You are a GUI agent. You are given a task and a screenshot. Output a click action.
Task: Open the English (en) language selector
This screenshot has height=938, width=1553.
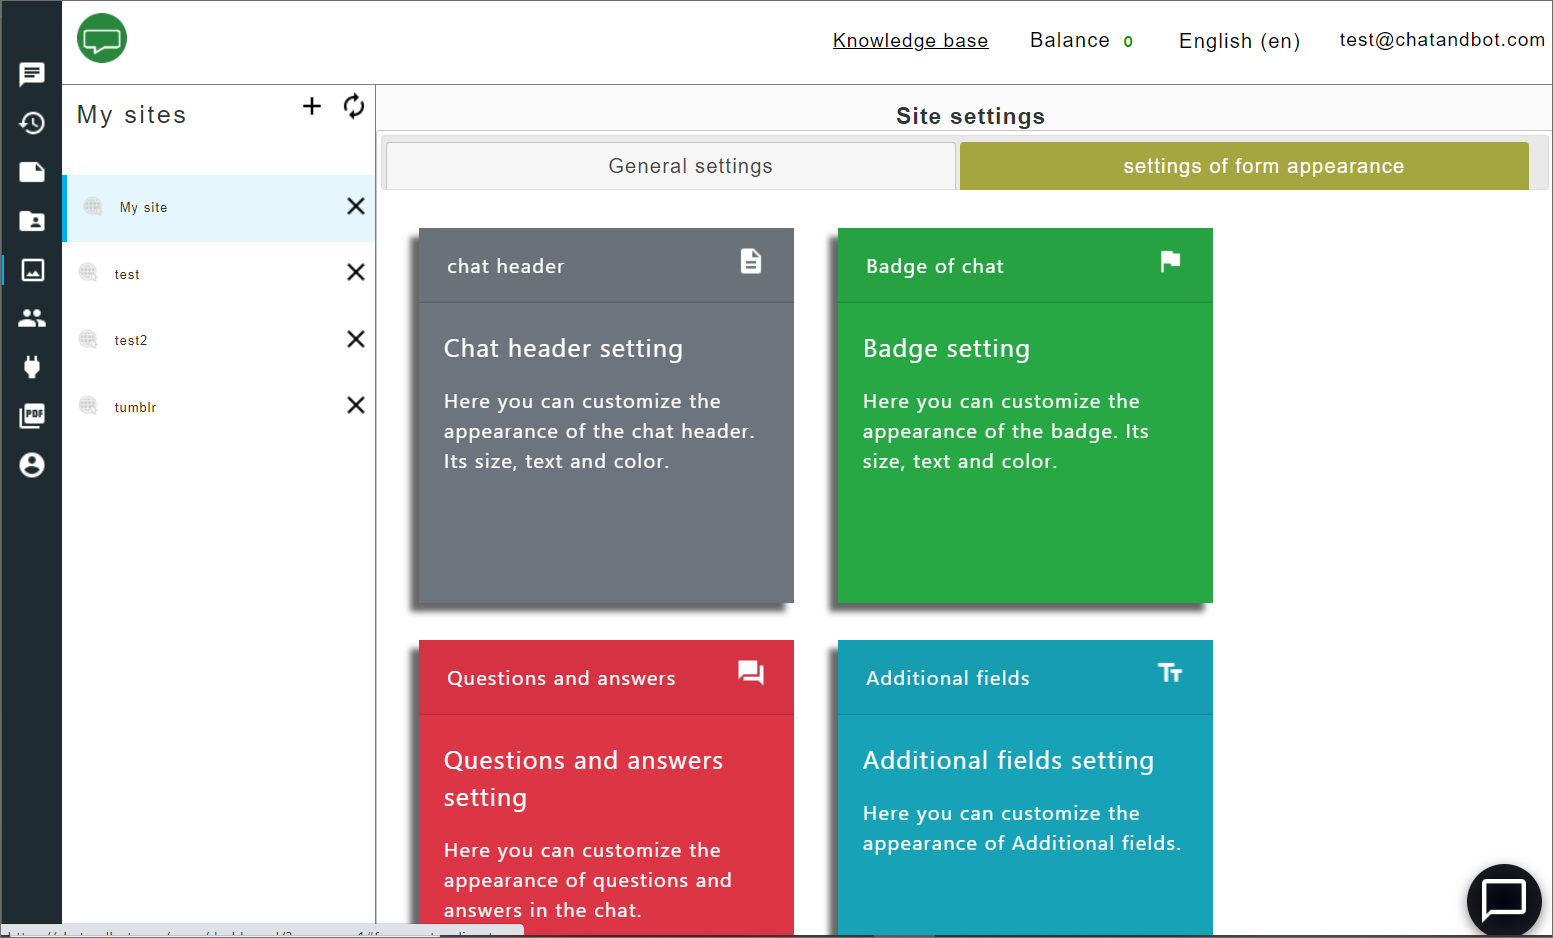pyautogui.click(x=1239, y=41)
